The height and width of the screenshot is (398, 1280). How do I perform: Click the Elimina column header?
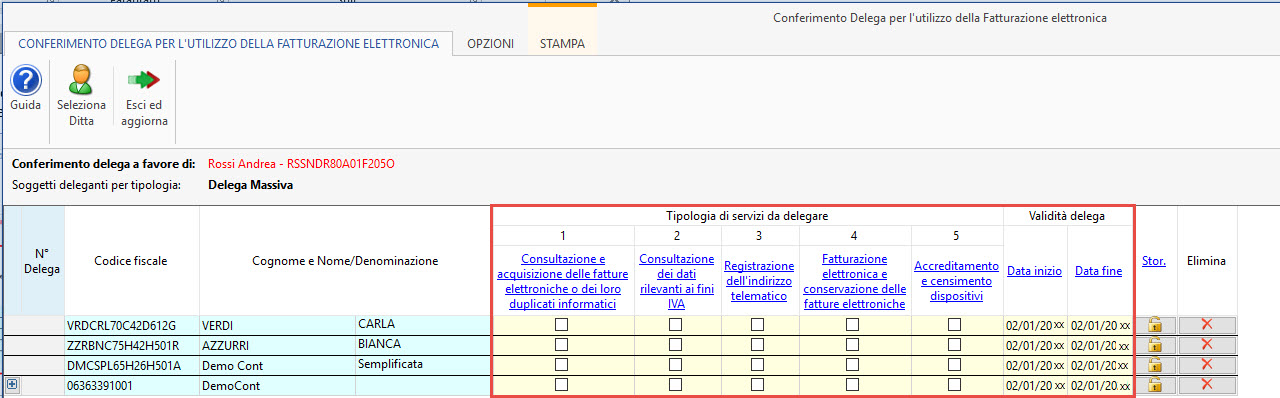pos(1206,261)
